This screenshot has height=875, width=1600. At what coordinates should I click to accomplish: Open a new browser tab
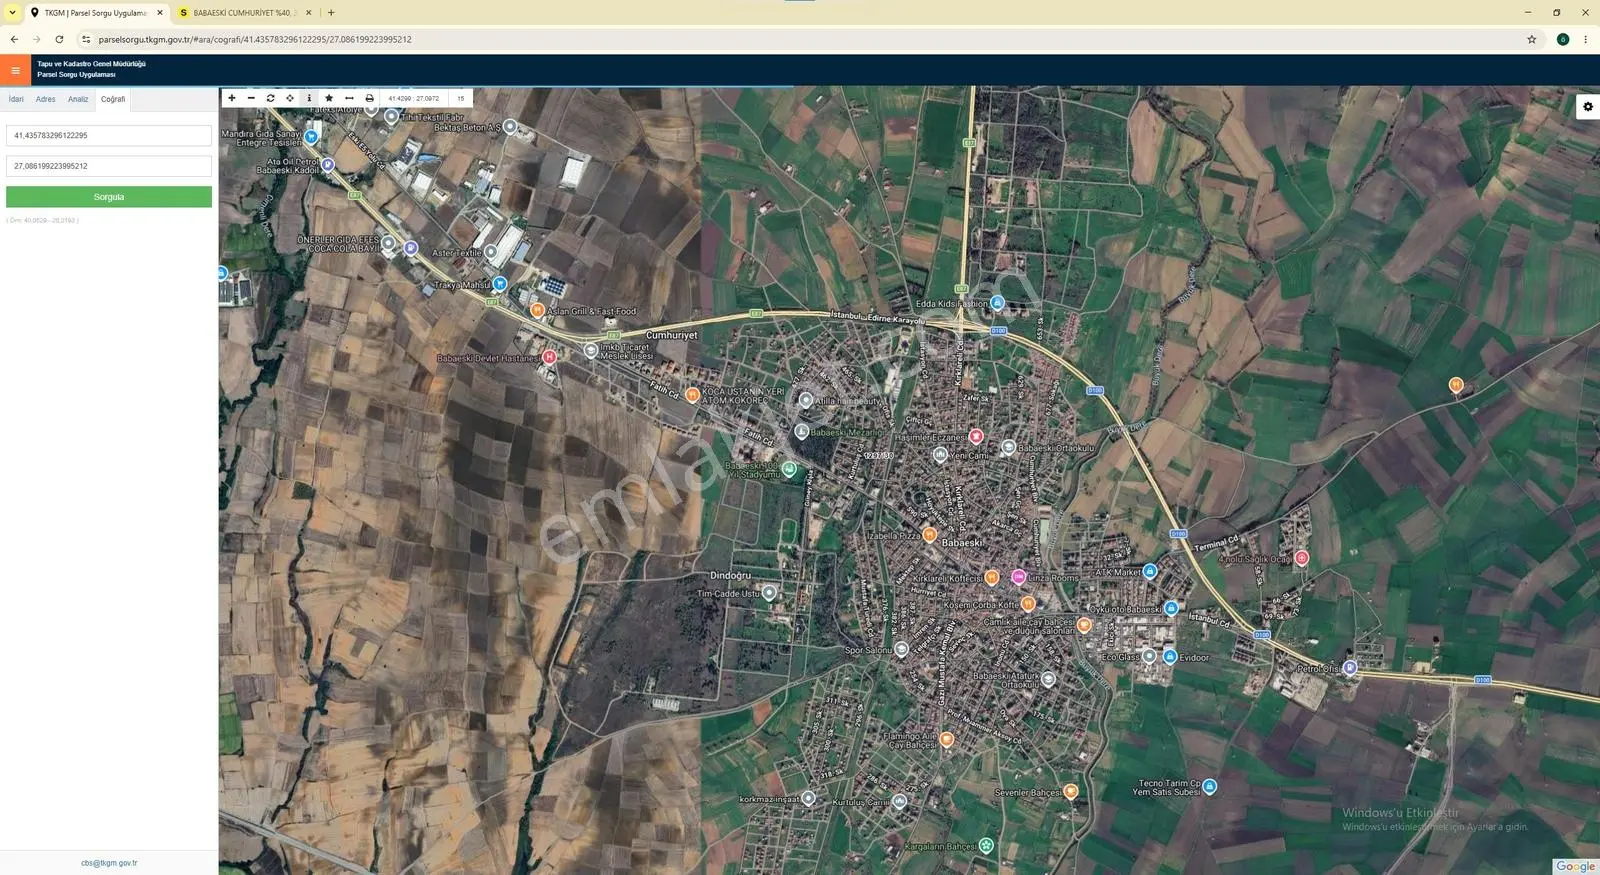pos(331,13)
